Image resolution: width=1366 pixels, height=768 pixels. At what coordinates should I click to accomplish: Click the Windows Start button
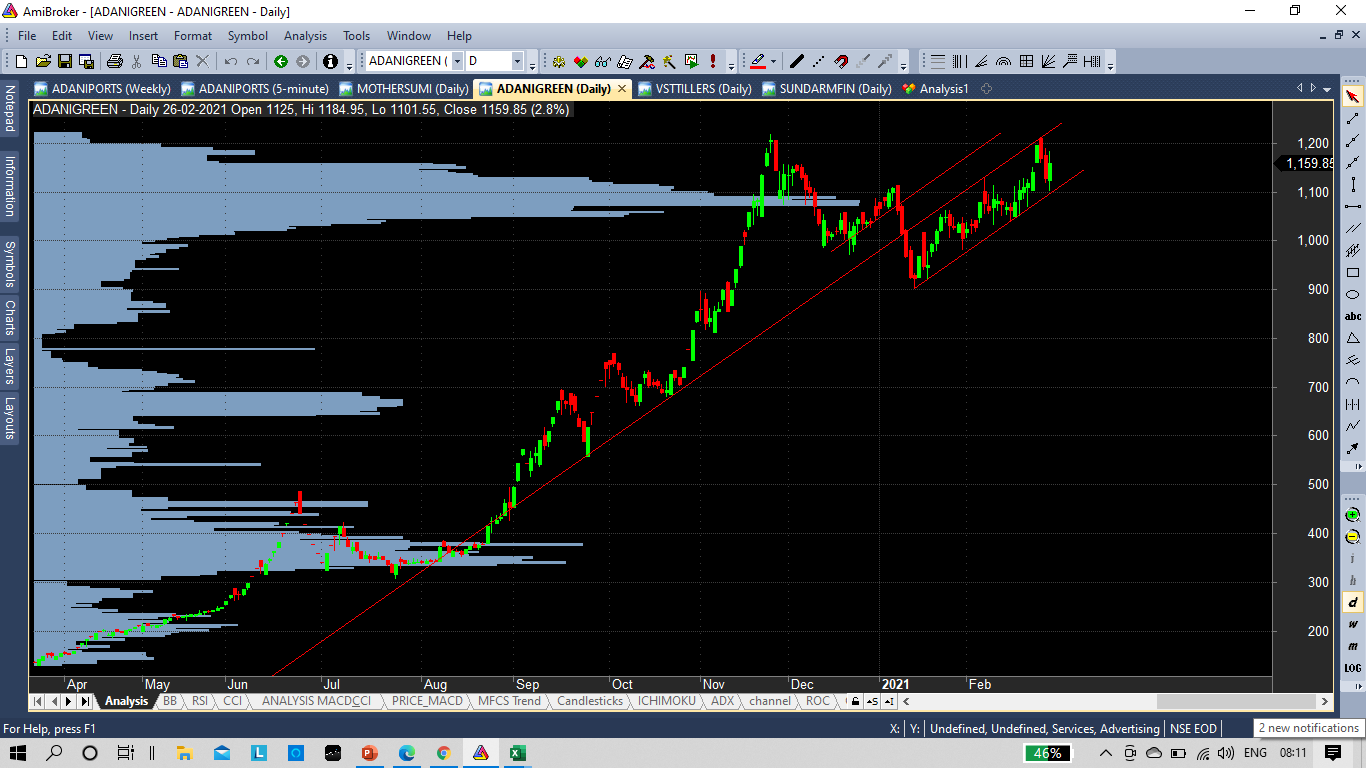20,753
